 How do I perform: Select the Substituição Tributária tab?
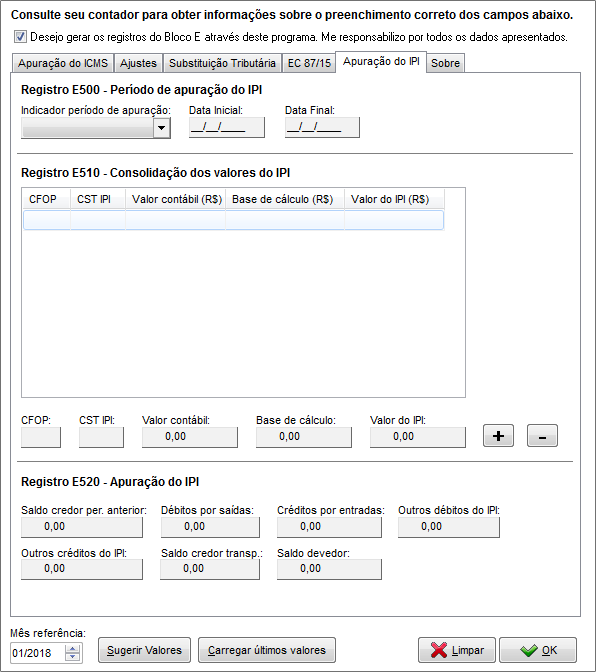[222, 63]
